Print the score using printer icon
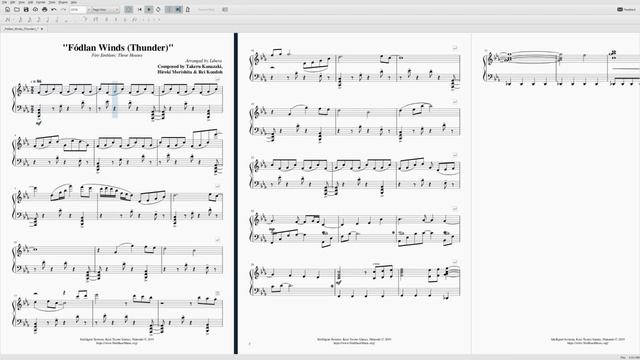Screen dimensions: 640x360 tap(44, 9)
